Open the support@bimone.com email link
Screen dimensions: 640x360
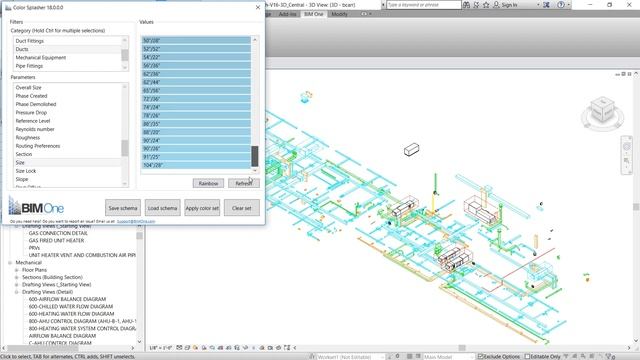tap(136, 221)
